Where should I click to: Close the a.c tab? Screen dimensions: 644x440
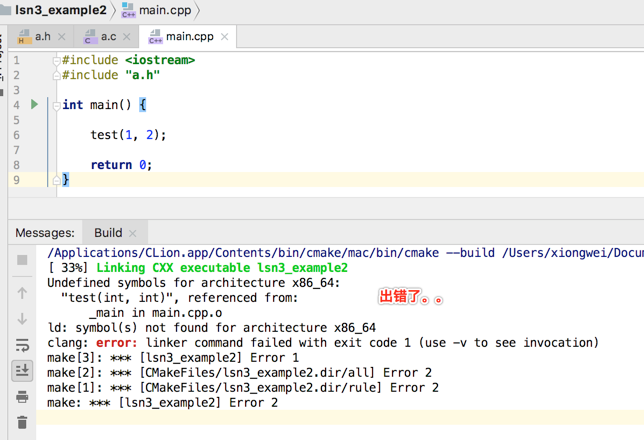[126, 37]
